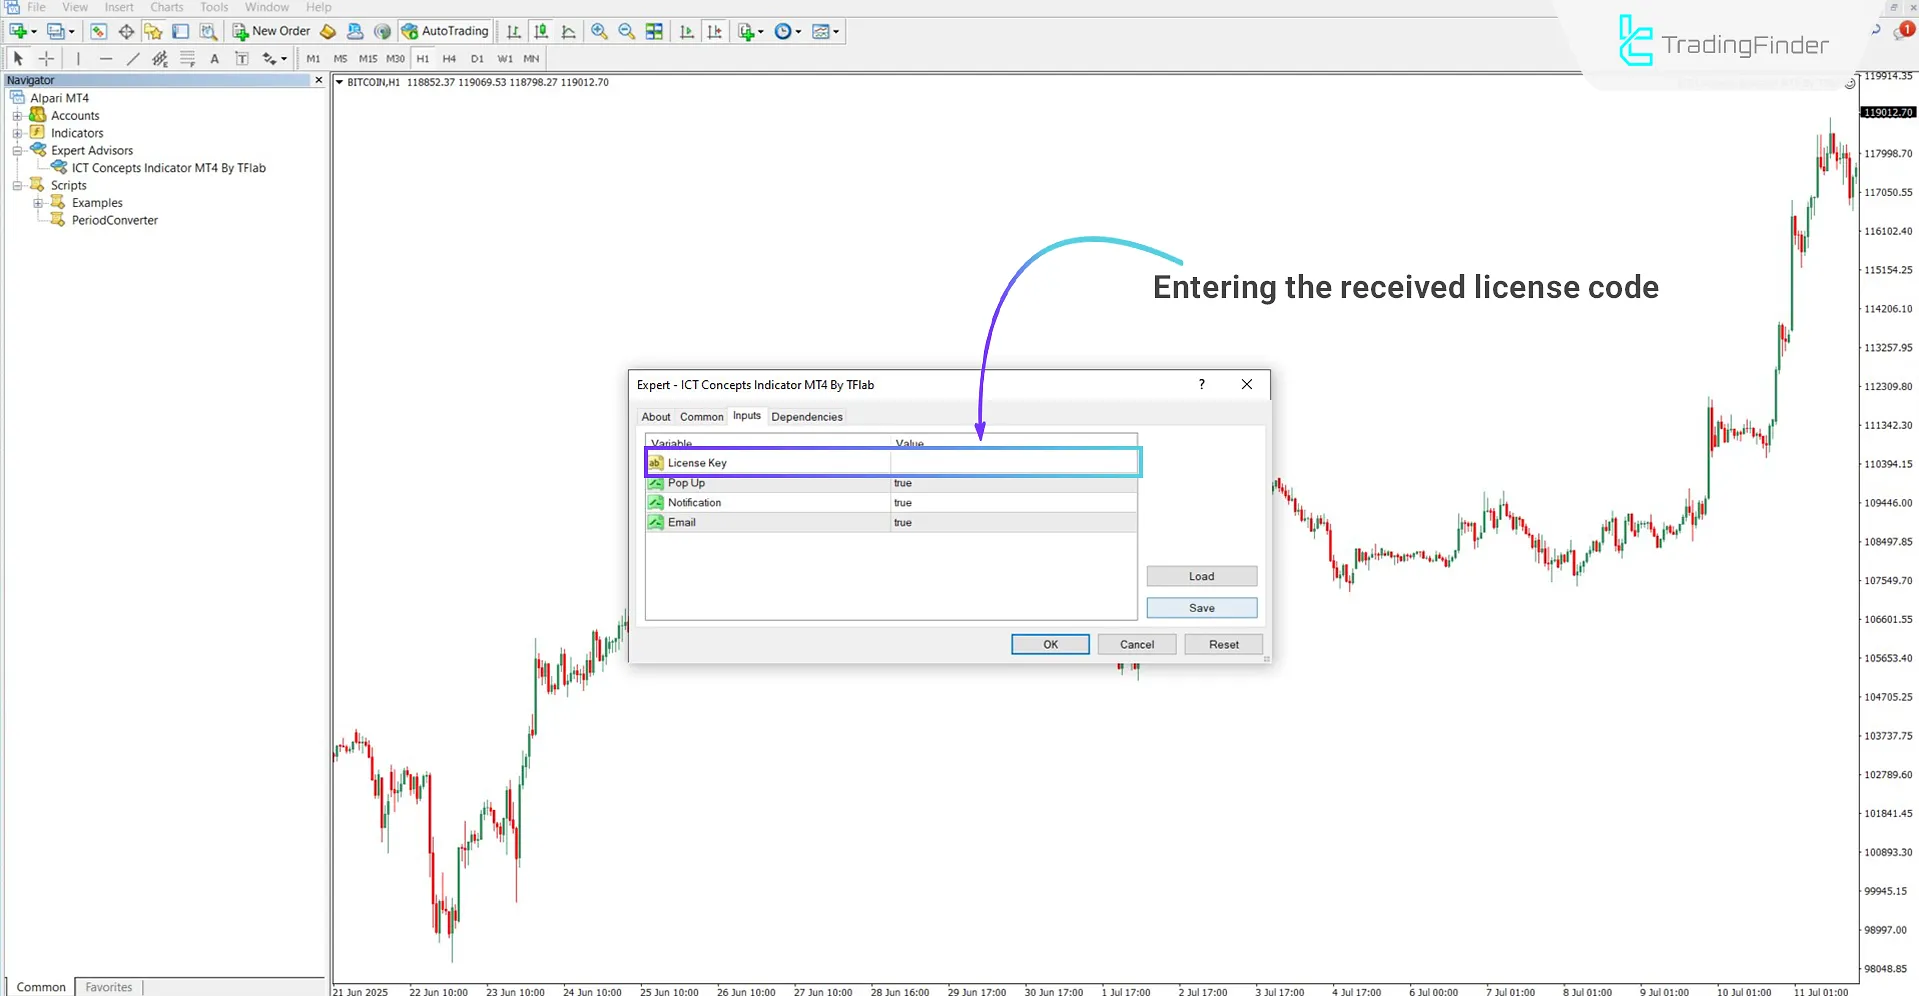Open a New Order

tap(270, 31)
